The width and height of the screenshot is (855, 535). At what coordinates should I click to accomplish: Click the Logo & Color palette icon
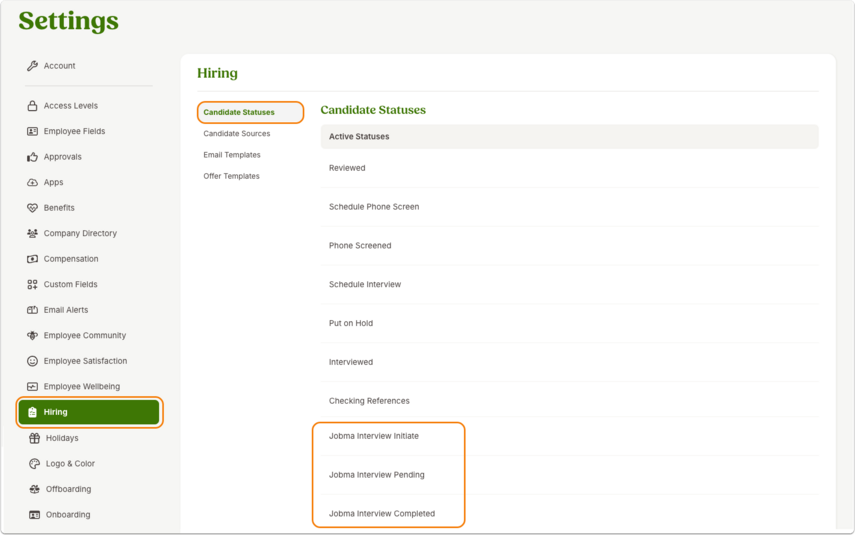(x=34, y=464)
